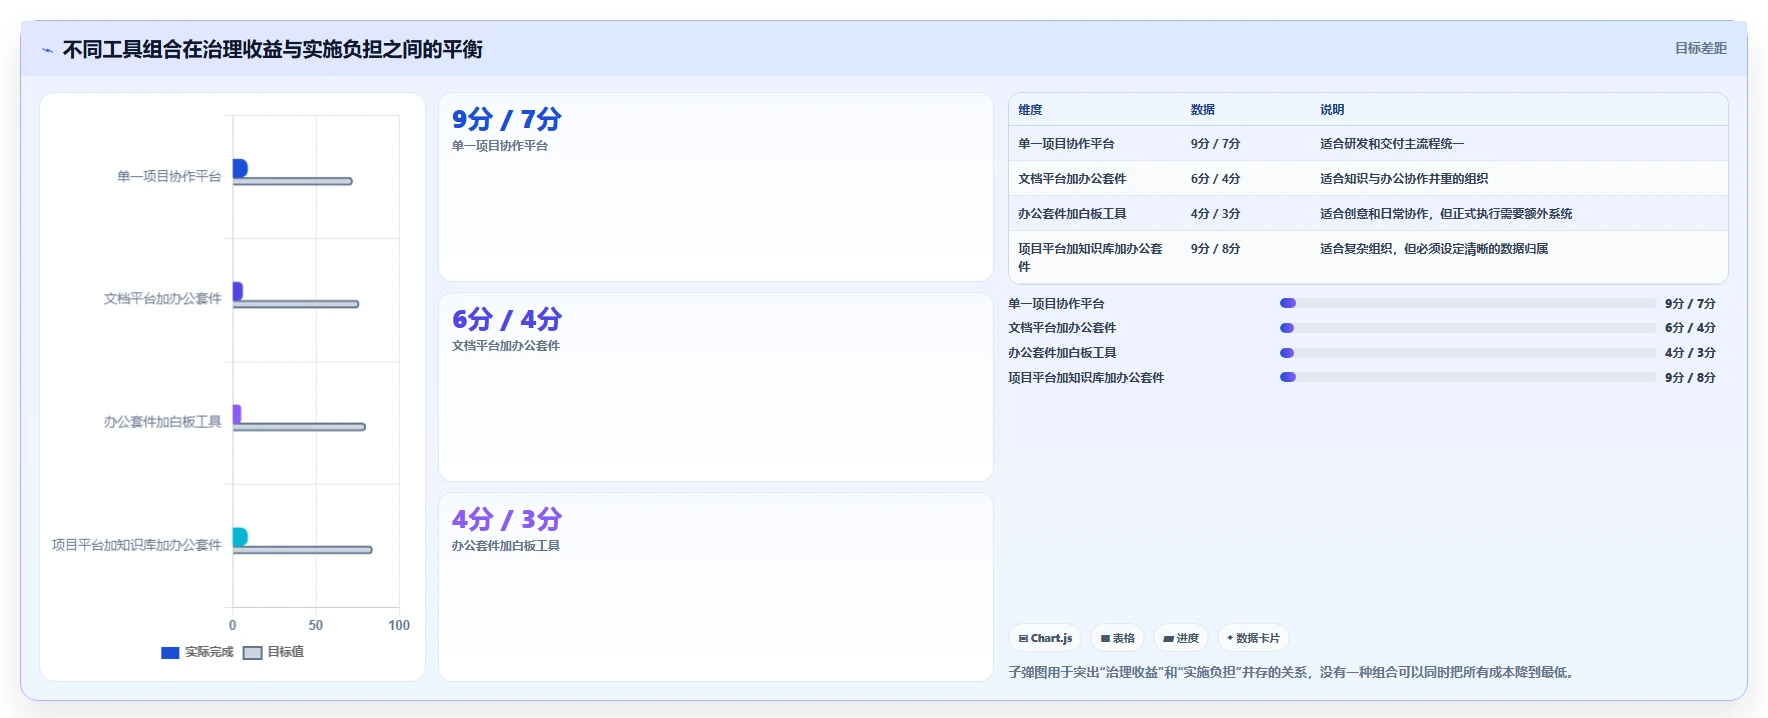Click the progress bar for 项目平台加知识库加办公套件
The height and width of the screenshot is (718, 1768).
click(1468, 377)
